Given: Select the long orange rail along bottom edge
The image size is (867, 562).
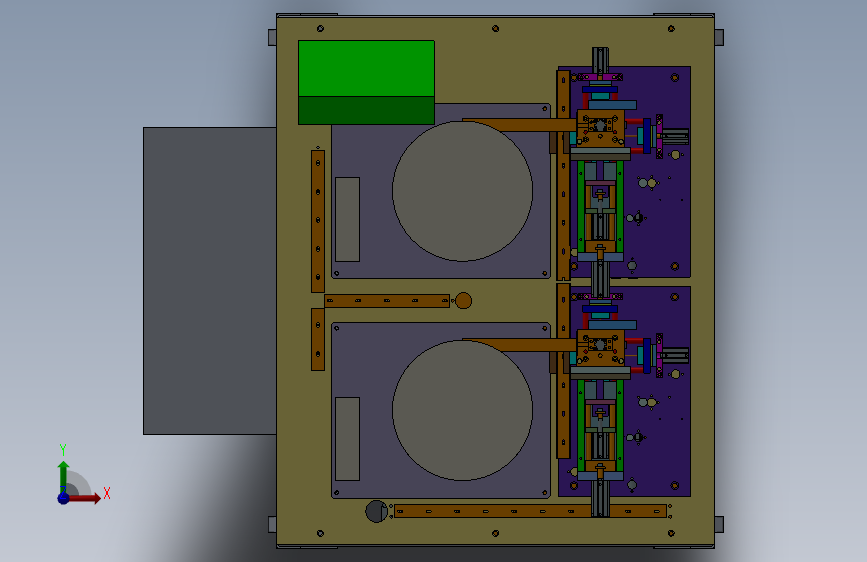Looking at the screenshot, I should coord(530,512).
